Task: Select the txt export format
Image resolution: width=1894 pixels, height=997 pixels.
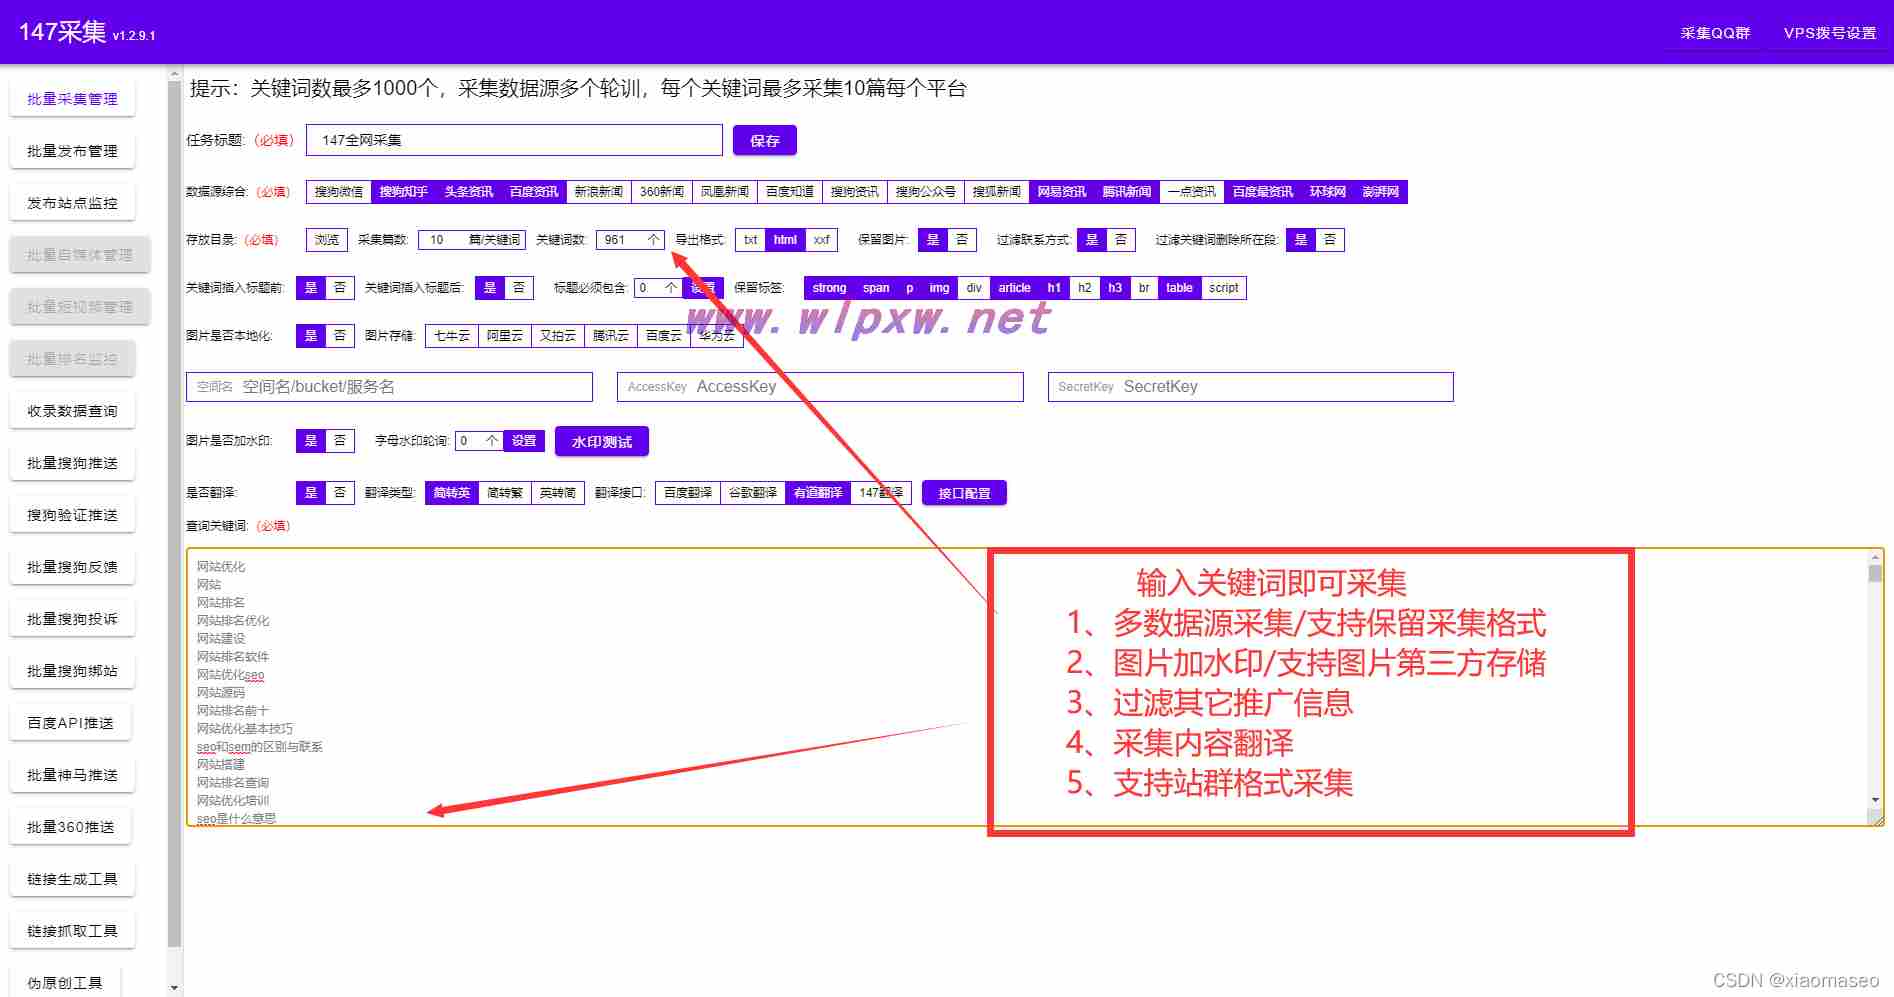Action: click(751, 240)
